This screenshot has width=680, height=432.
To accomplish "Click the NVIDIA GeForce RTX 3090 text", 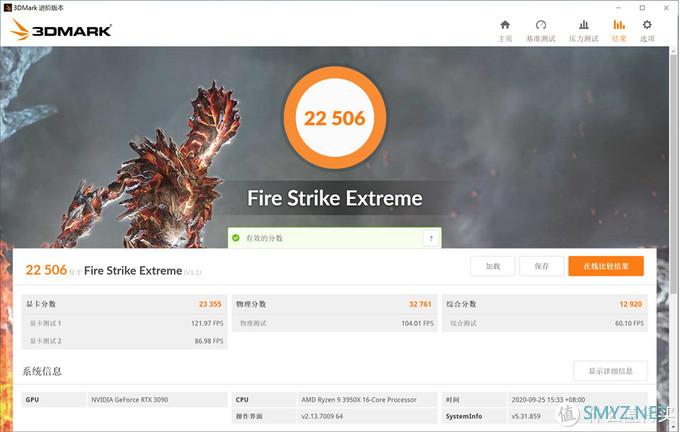I will pyautogui.click(x=129, y=399).
